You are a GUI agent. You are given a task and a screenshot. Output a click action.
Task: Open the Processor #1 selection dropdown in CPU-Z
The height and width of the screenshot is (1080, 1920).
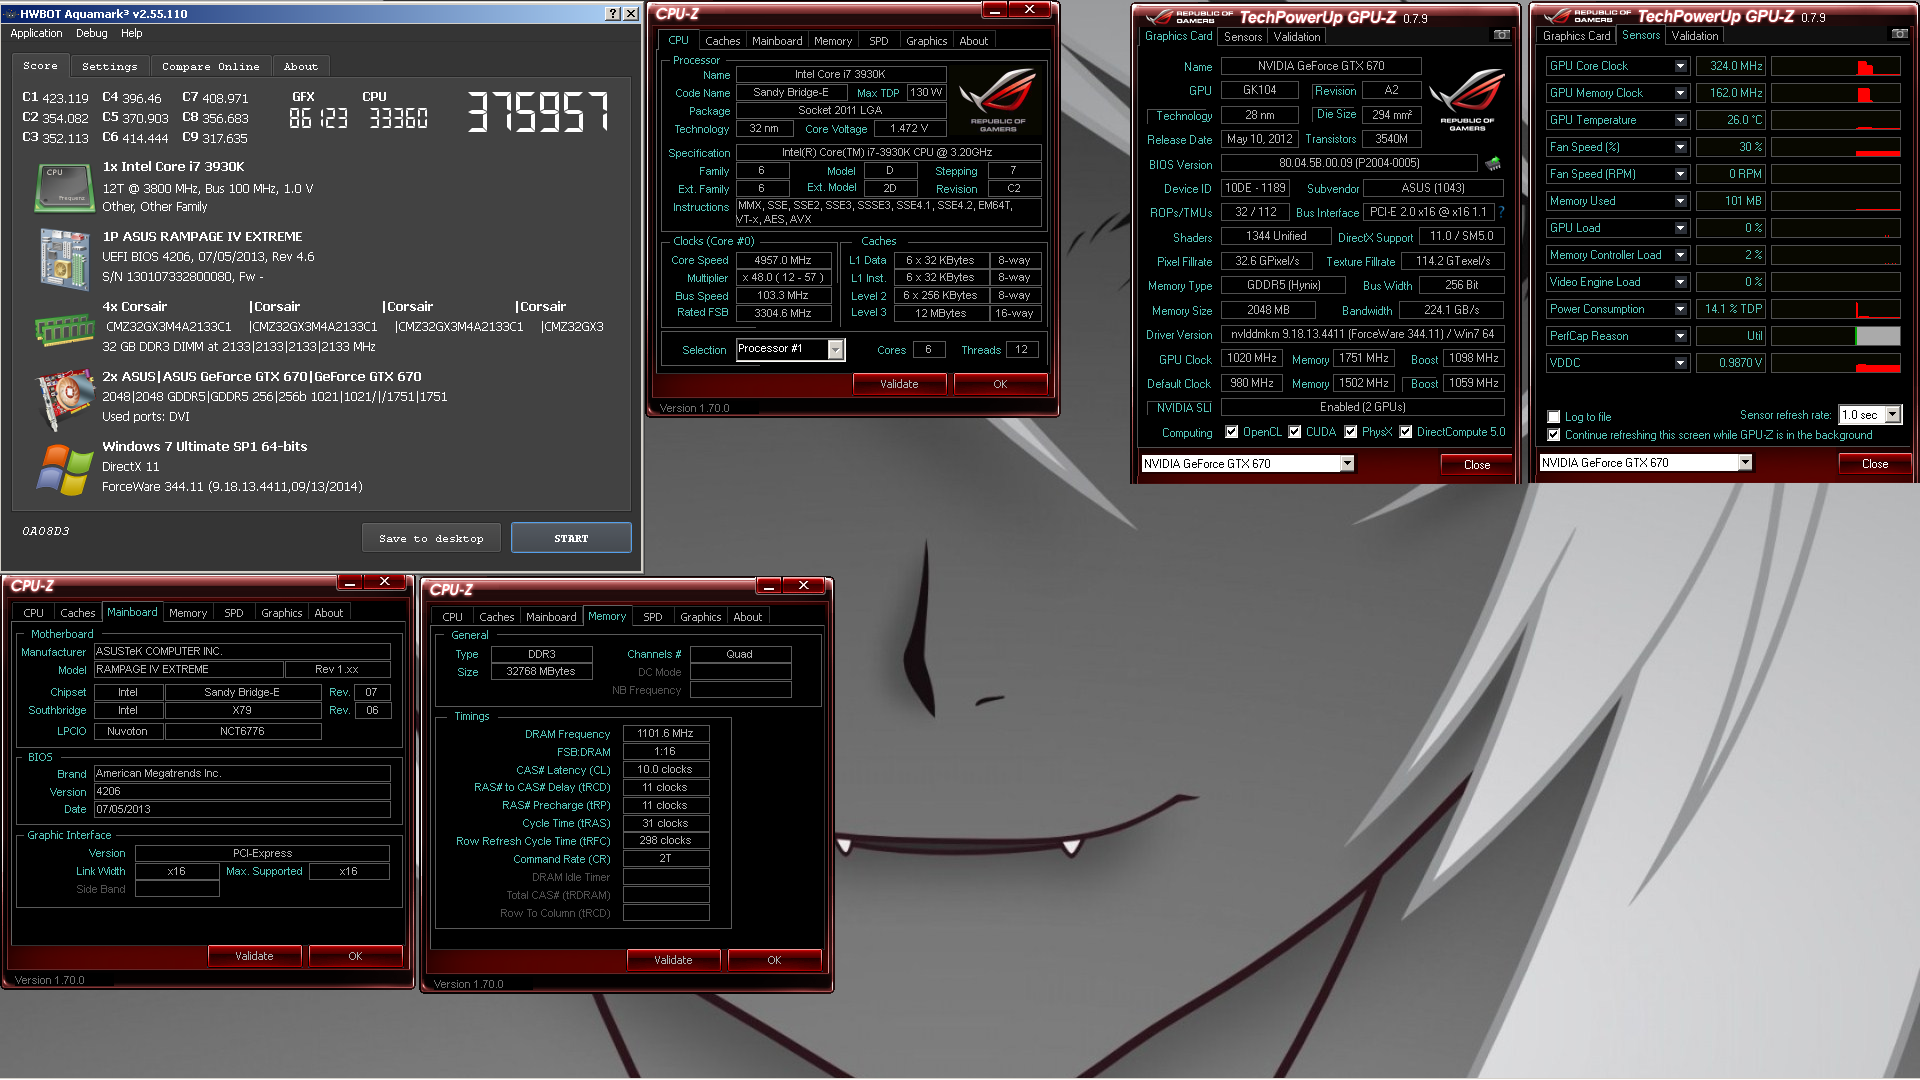click(x=836, y=349)
